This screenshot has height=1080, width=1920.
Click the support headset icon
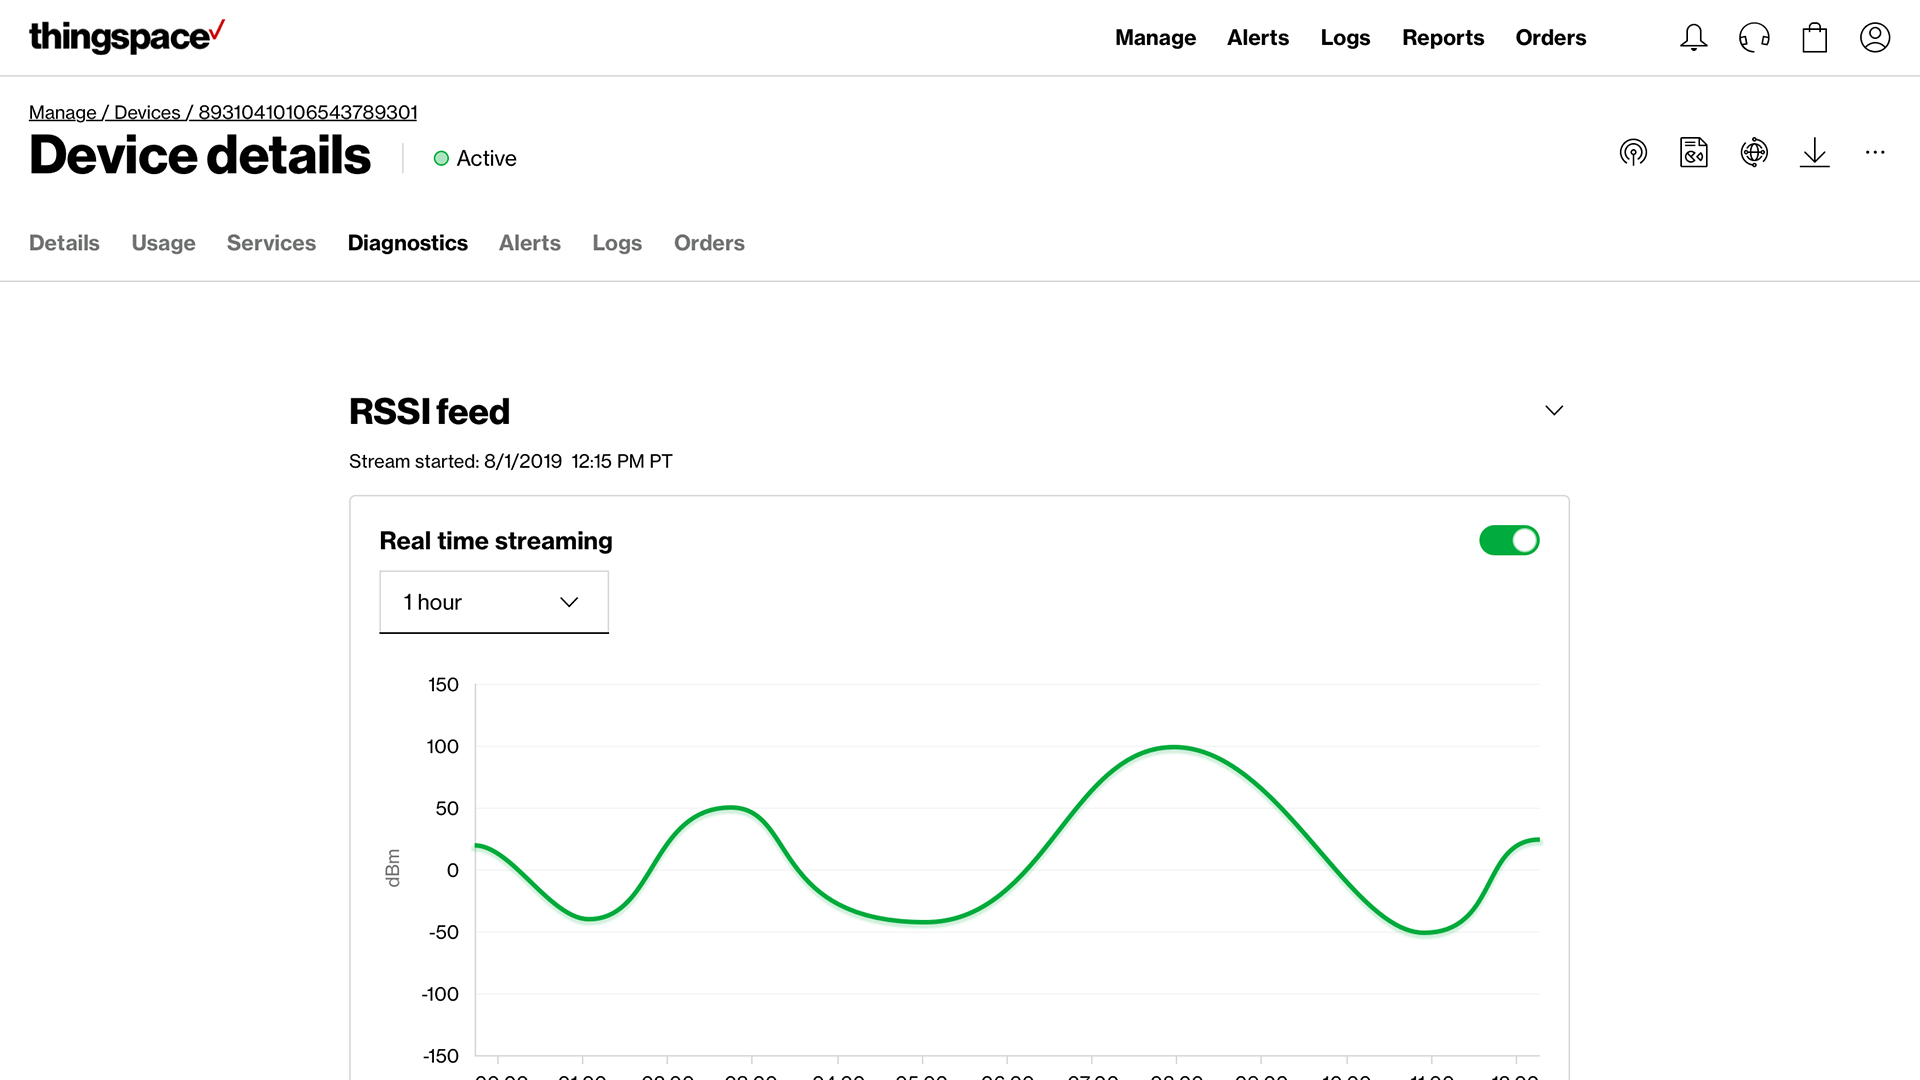tap(1754, 38)
